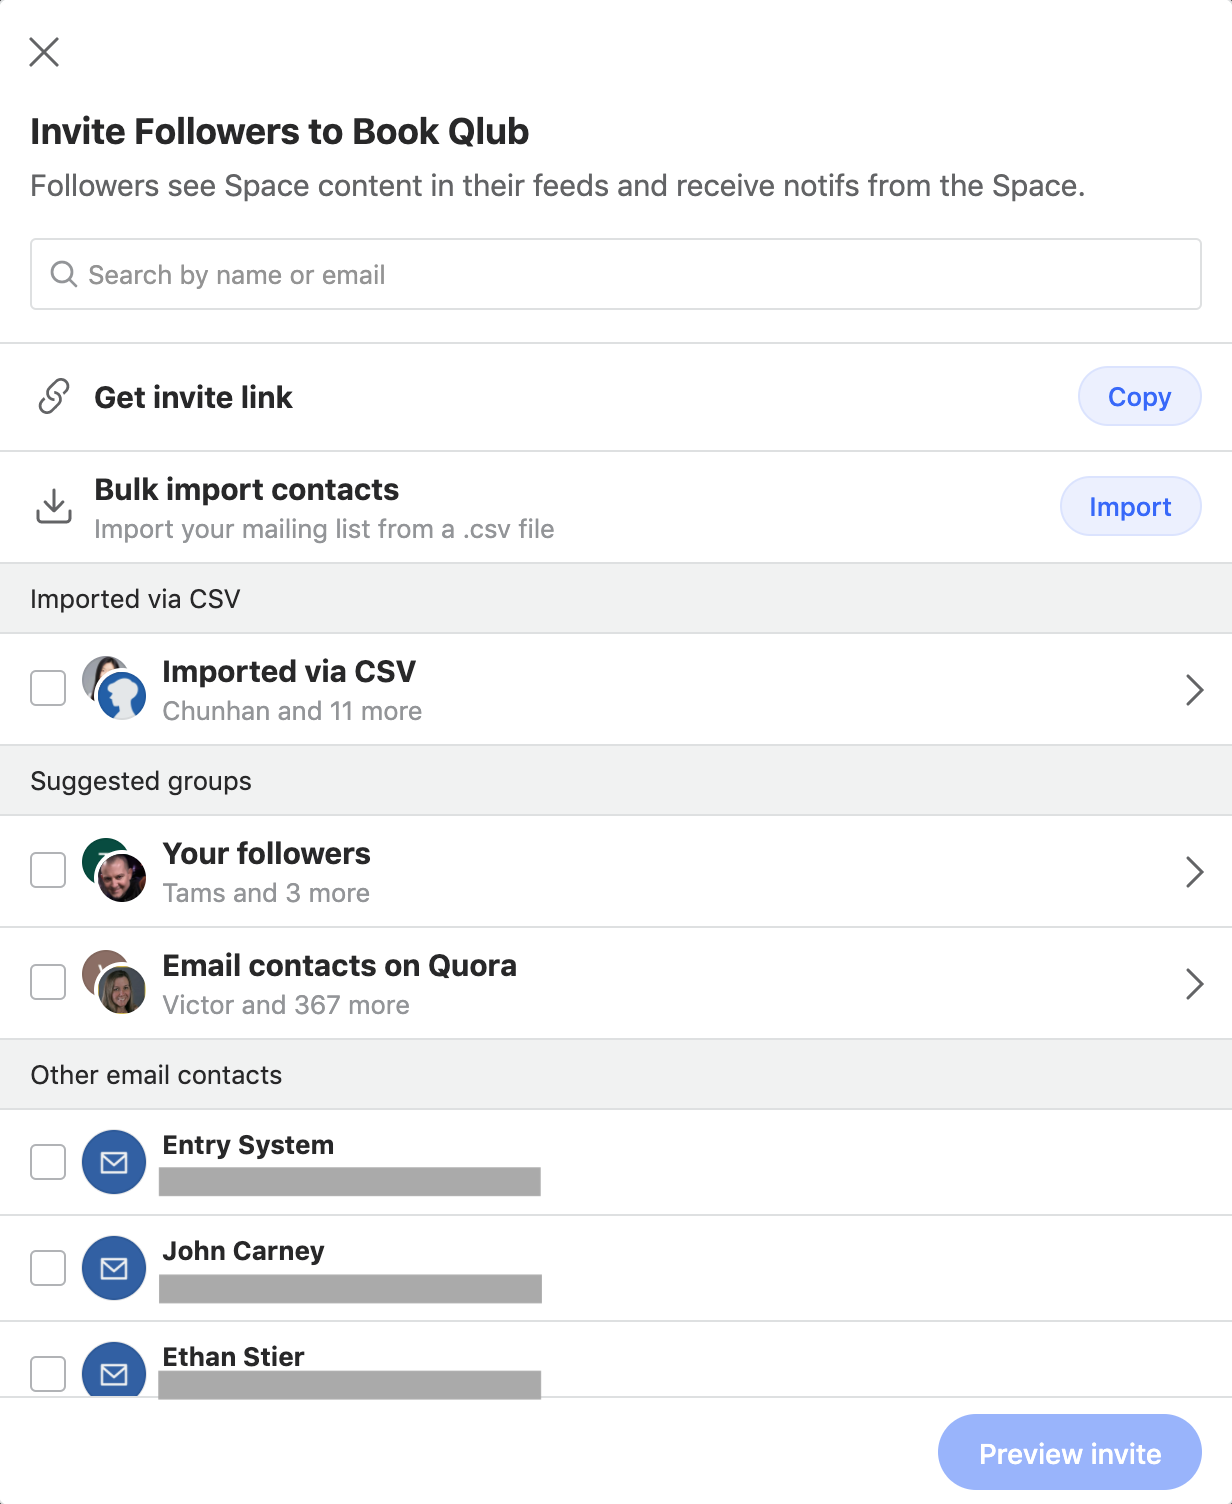
Task: Click the Your followers group avatar
Action: coord(114,870)
